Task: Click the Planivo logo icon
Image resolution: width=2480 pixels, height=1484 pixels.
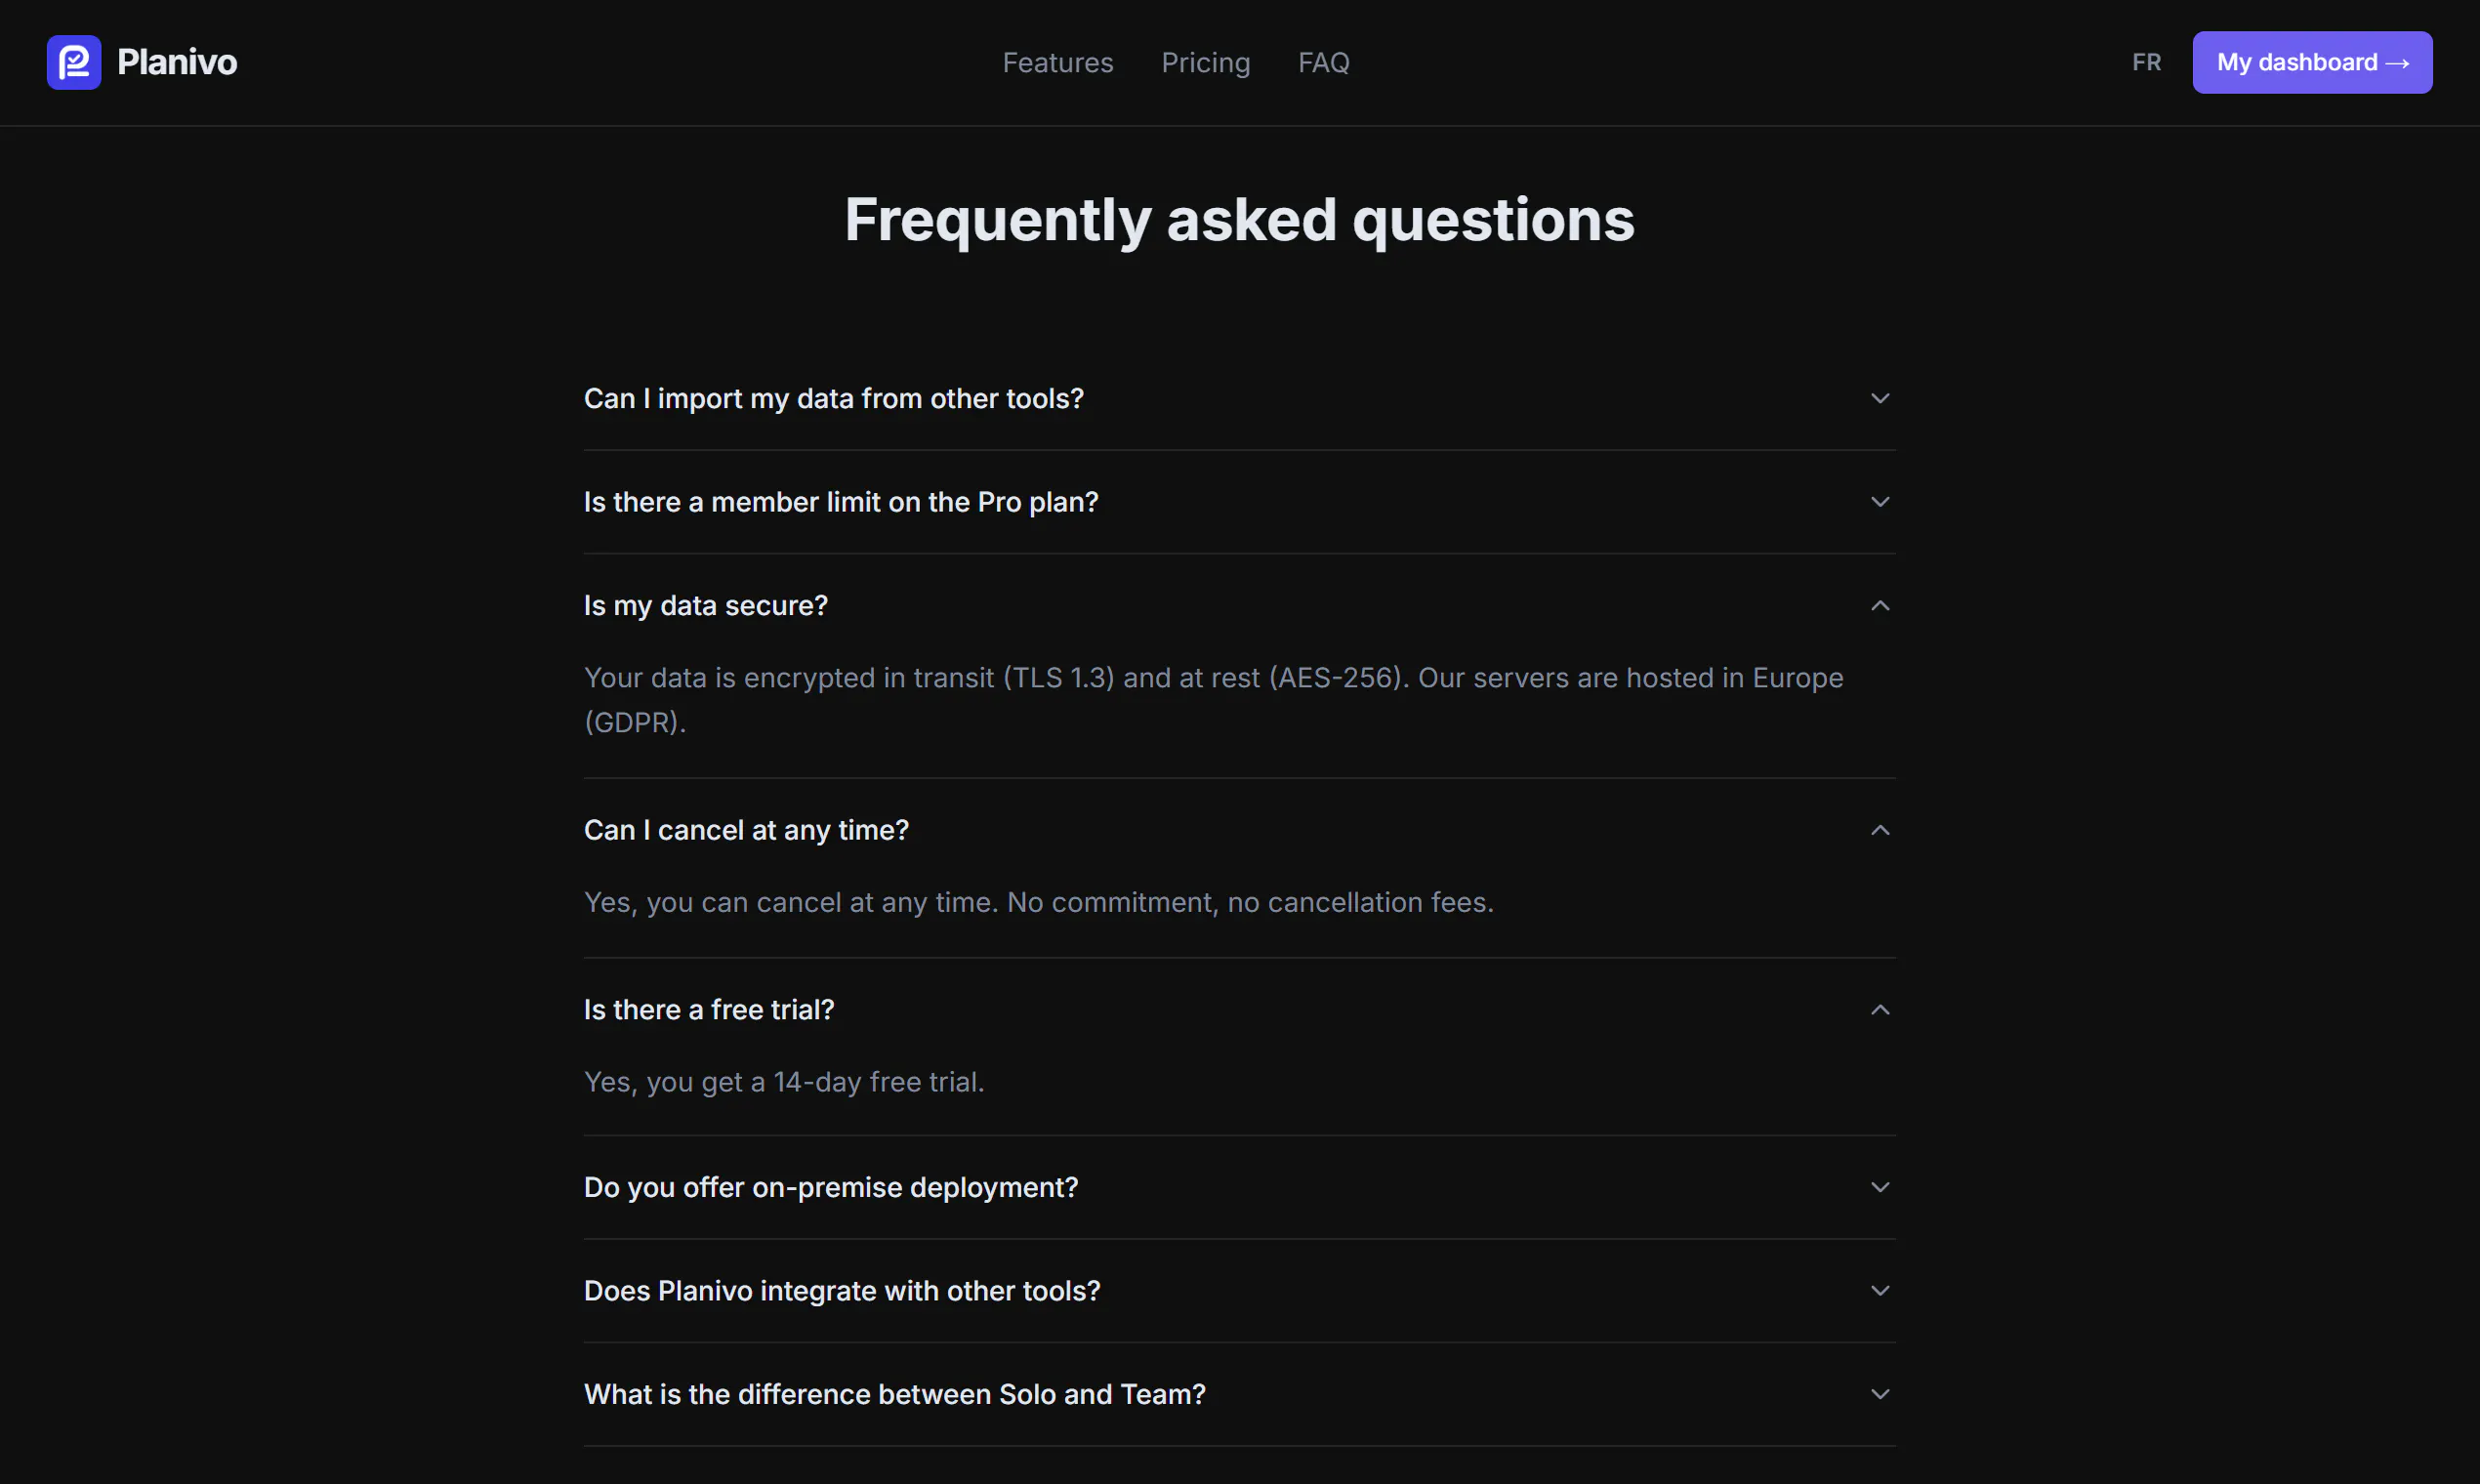Action: pos(74,62)
